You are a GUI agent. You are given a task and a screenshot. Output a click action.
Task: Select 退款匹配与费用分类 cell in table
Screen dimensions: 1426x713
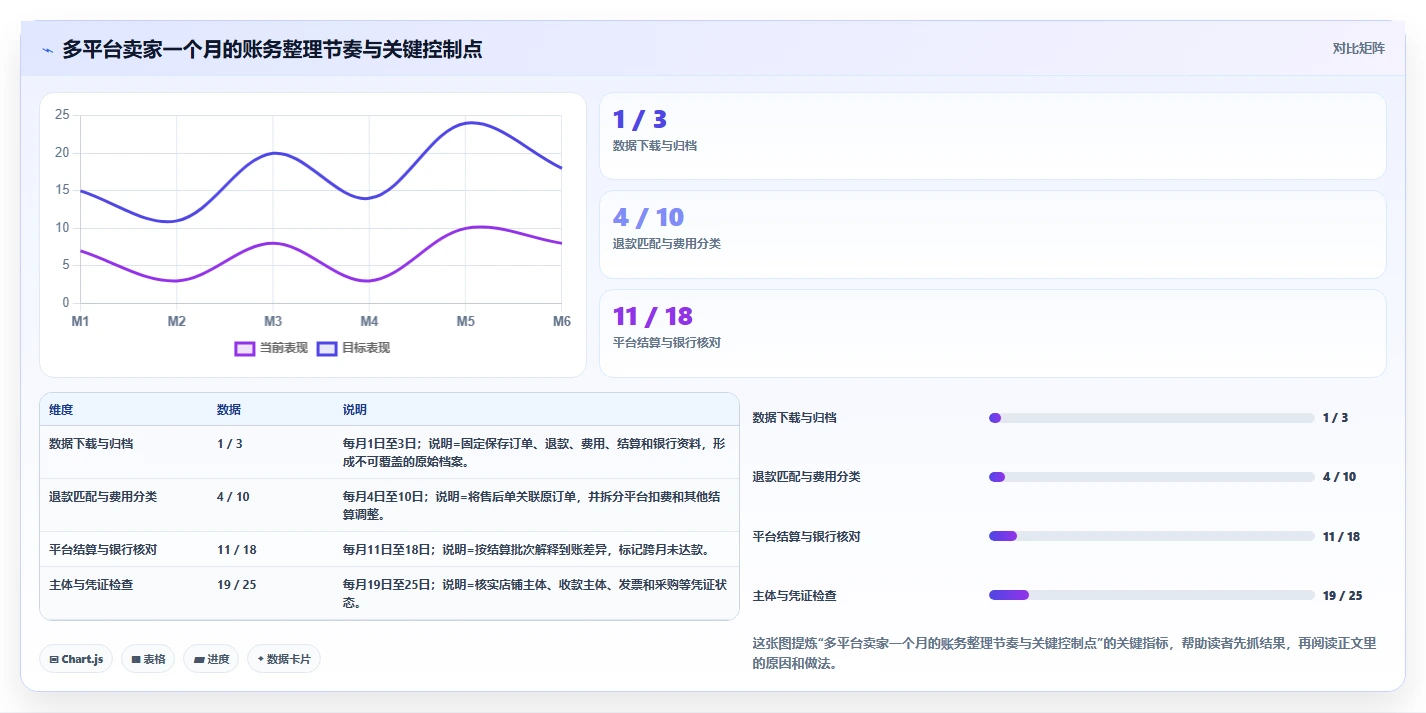pyautogui.click(x=103, y=497)
